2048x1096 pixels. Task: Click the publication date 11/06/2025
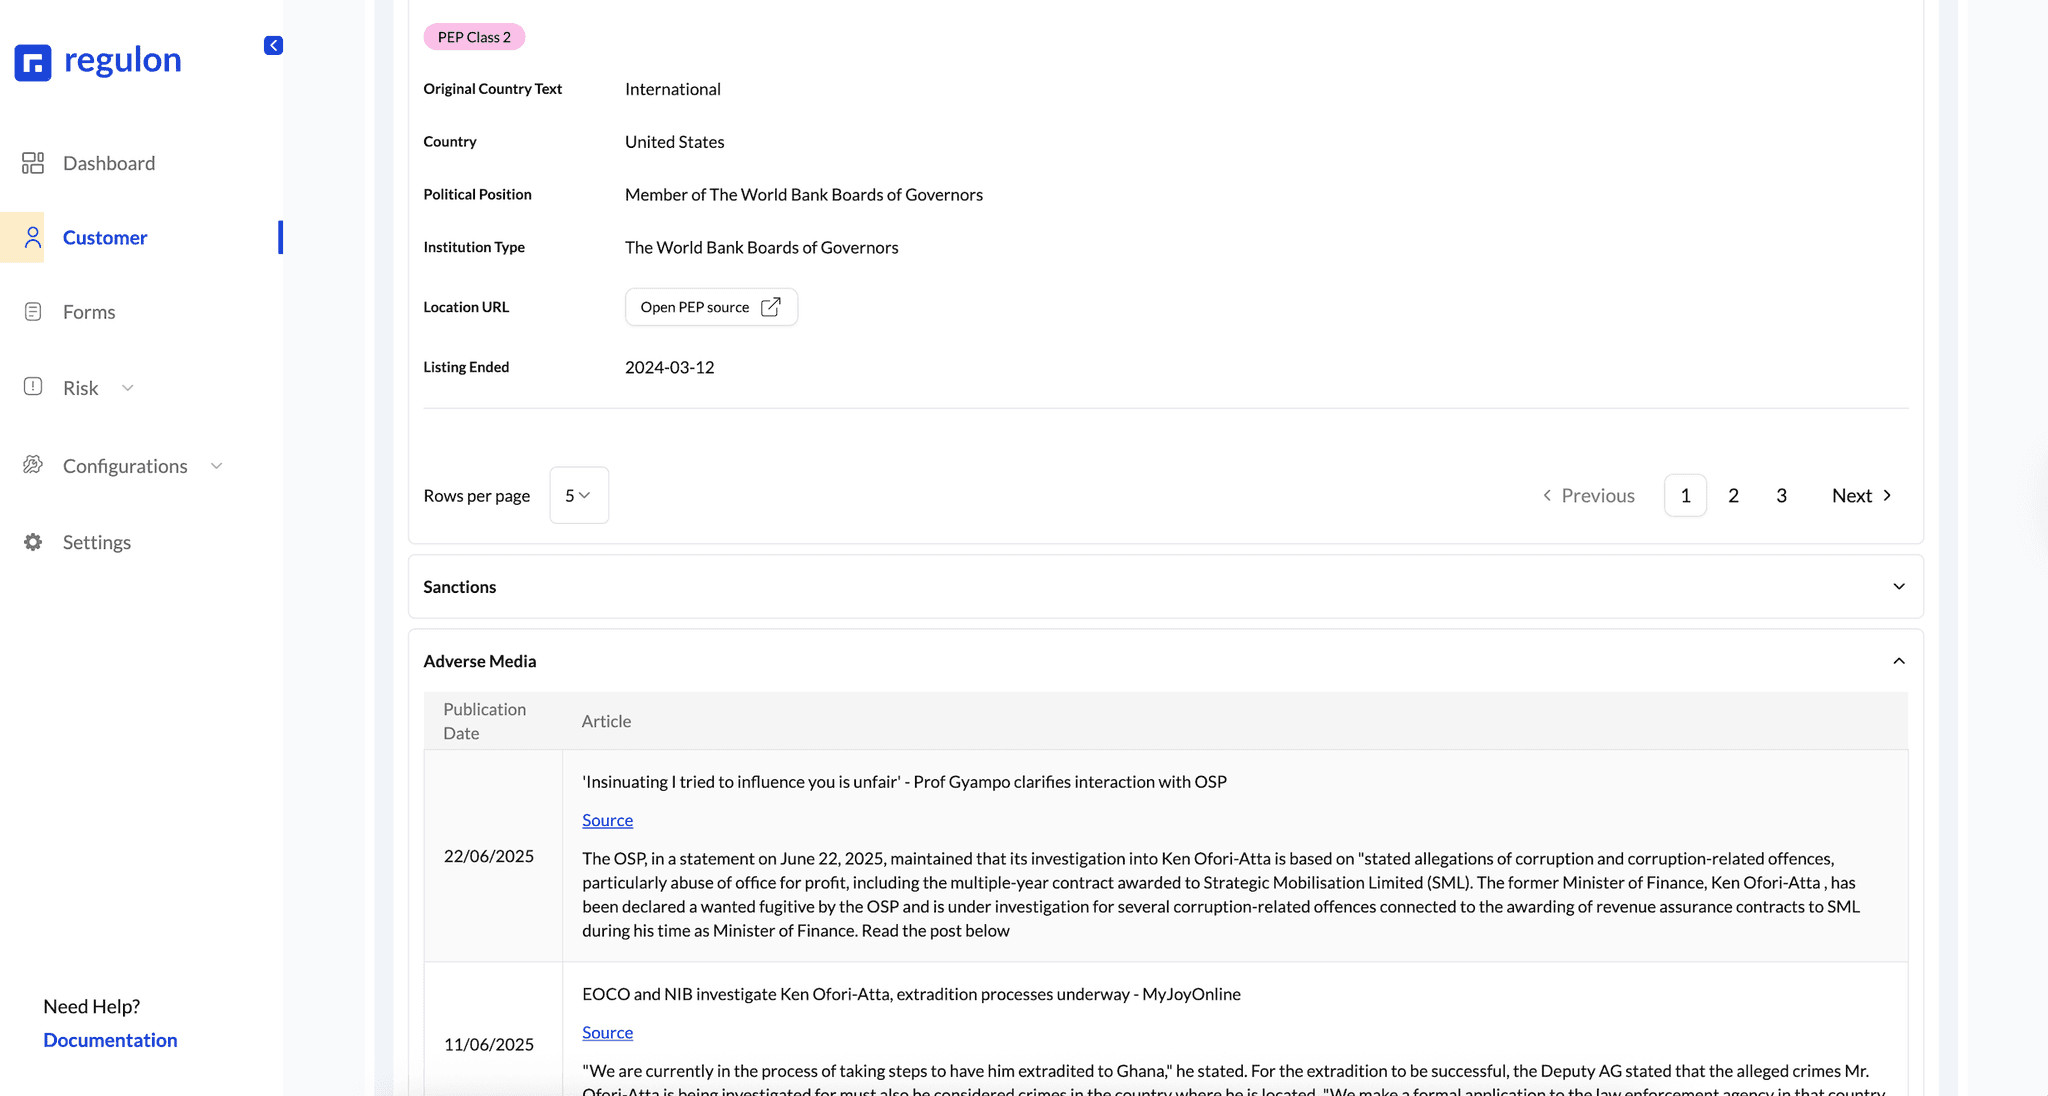click(x=488, y=1044)
